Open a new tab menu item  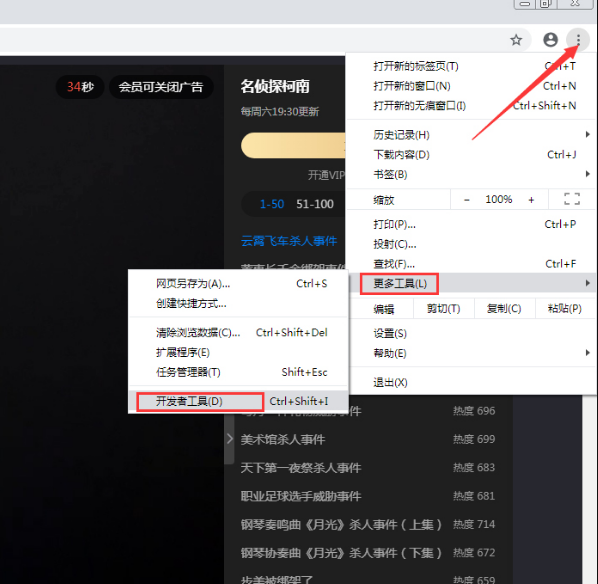(471, 66)
